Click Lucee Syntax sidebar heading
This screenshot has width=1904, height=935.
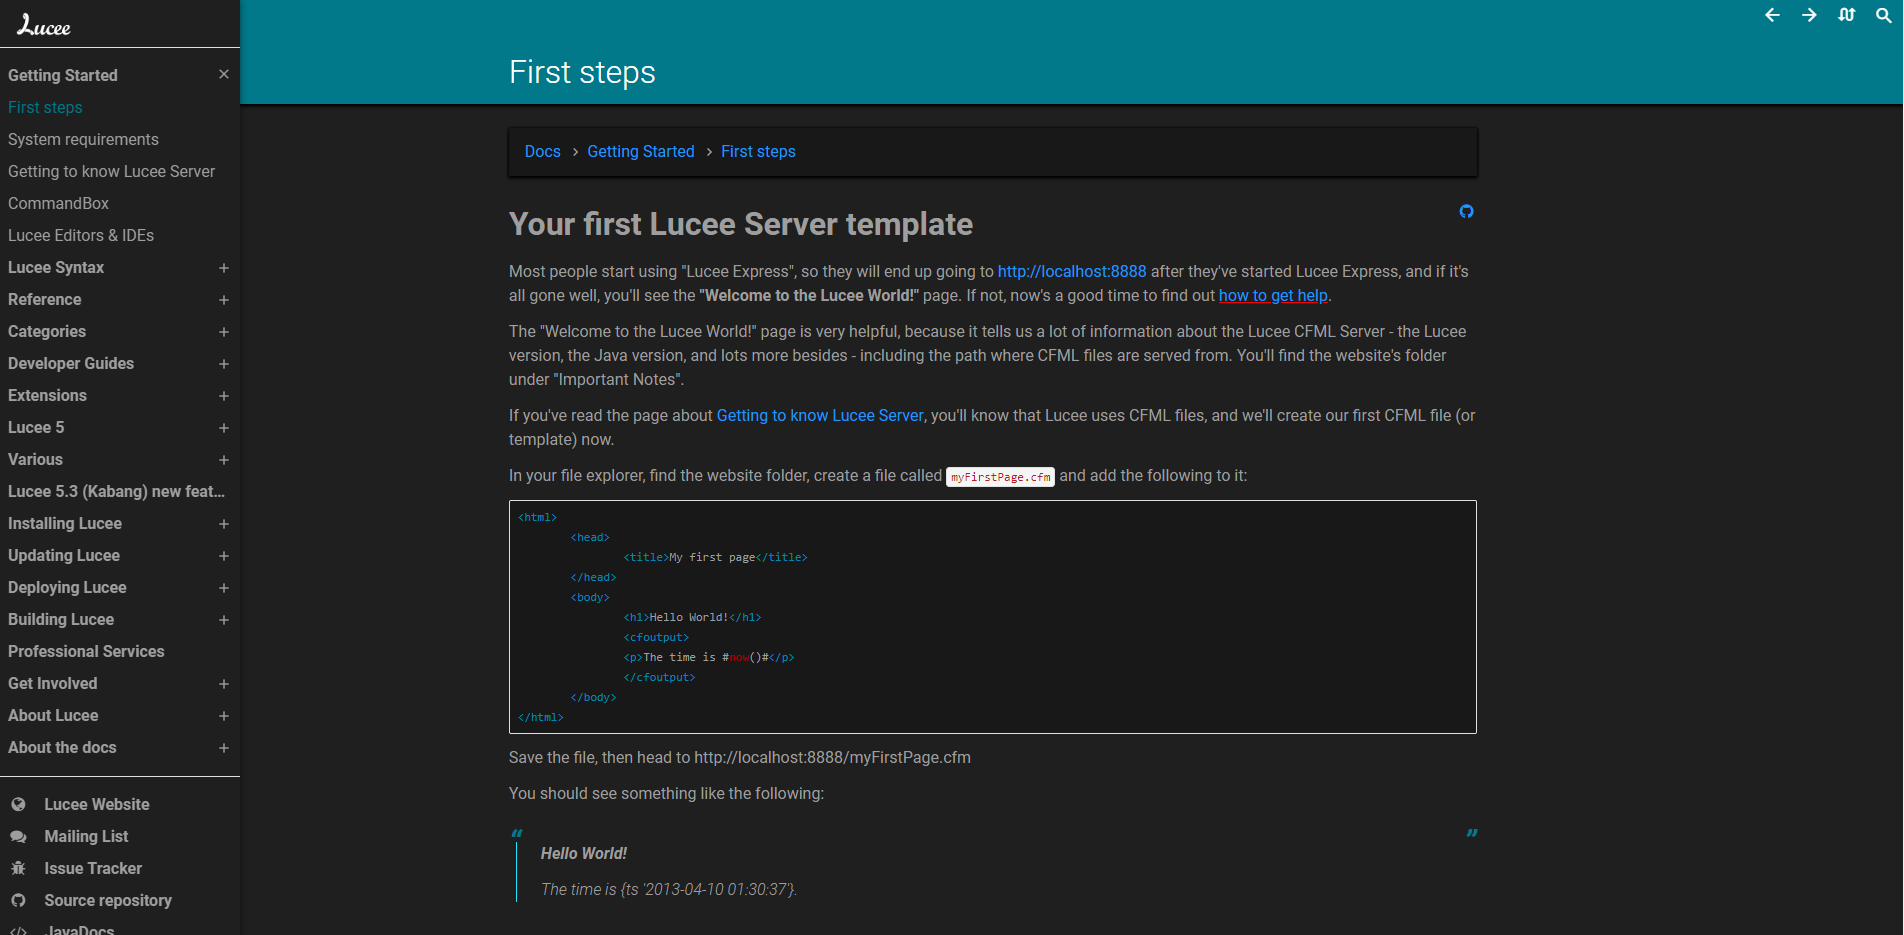click(56, 267)
